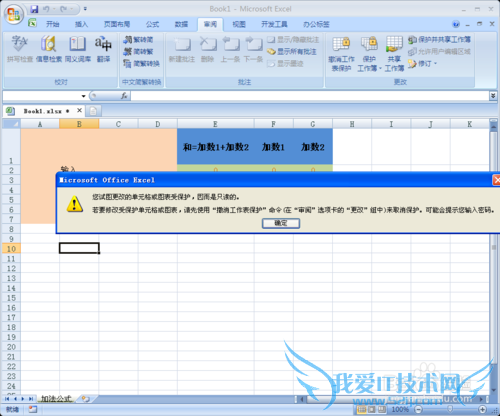This screenshot has height=416, width=500.
Task: Open the Developer (开发工具) tab
Action: pyautogui.click(x=274, y=24)
